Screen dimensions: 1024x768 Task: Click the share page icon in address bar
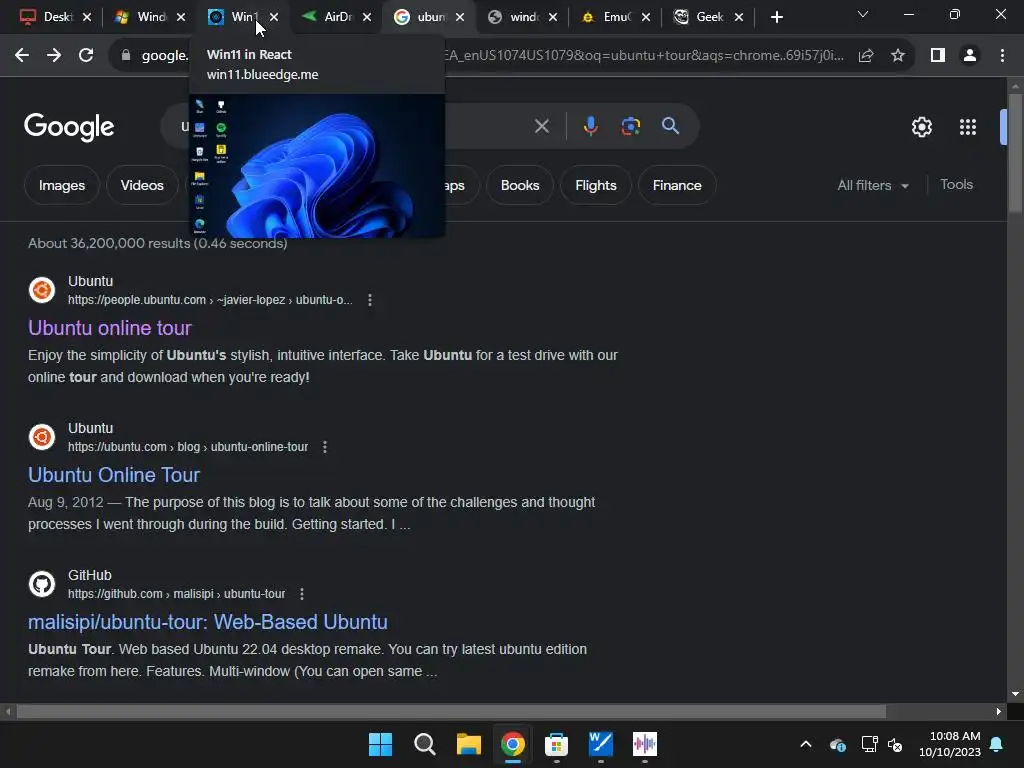click(866, 56)
